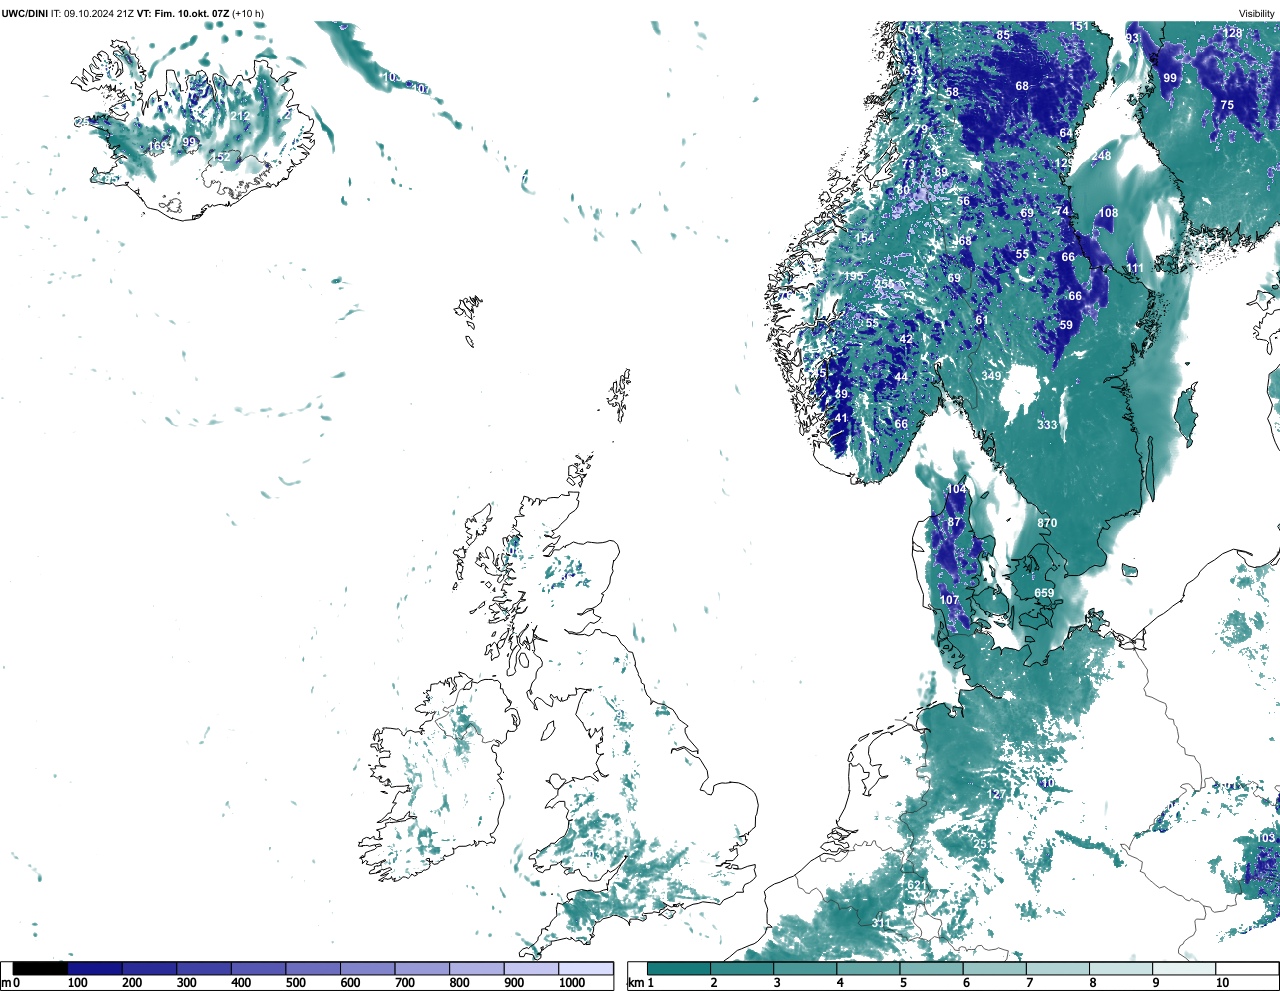Viewport: 1280px width, 991px height.
Task: Click the '870' visibility value near Sweden's coast
Action: pyautogui.click(x=1047, y=523)
